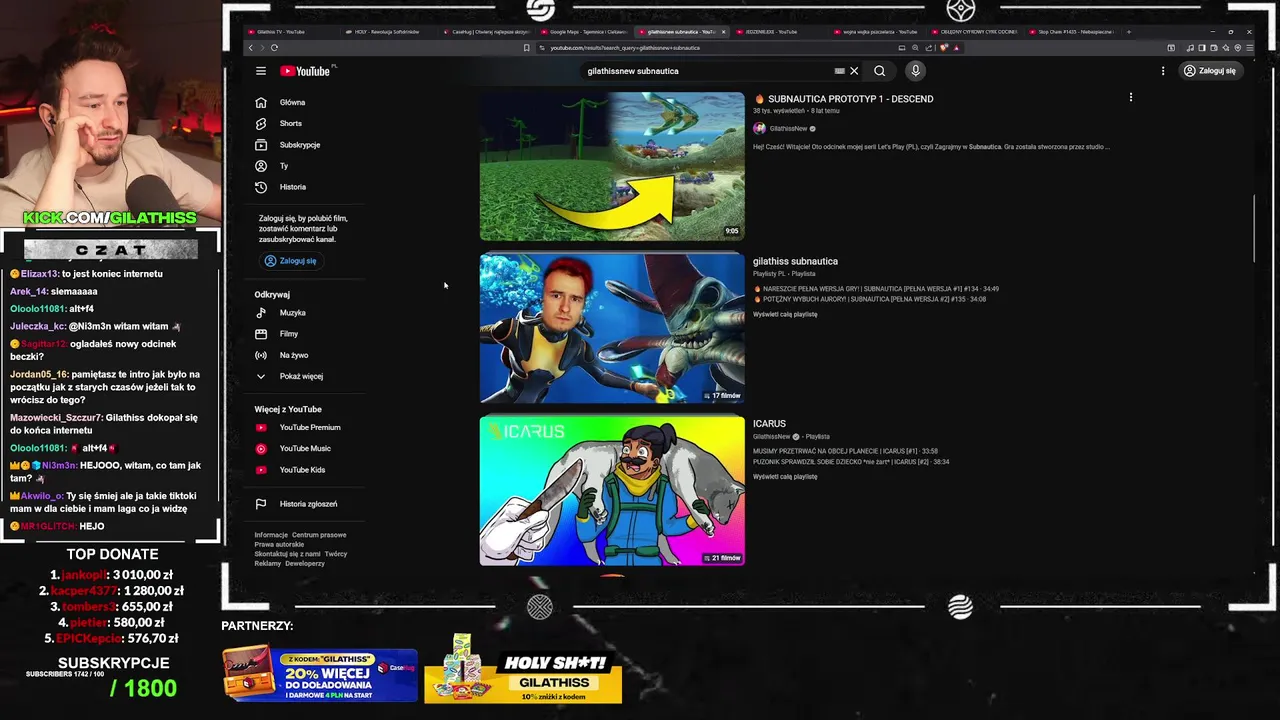The image size is (1280, 720).
Task: Click sidebar Zaloguj się button
Action: [x=291, y=261]
